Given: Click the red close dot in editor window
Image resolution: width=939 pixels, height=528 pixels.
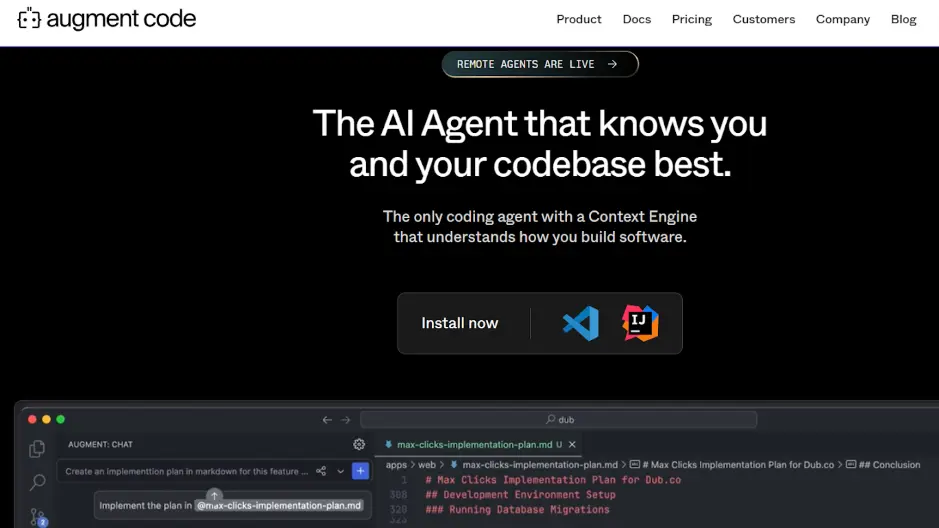Looking at the screenshot, I should (x=32, y=420).
